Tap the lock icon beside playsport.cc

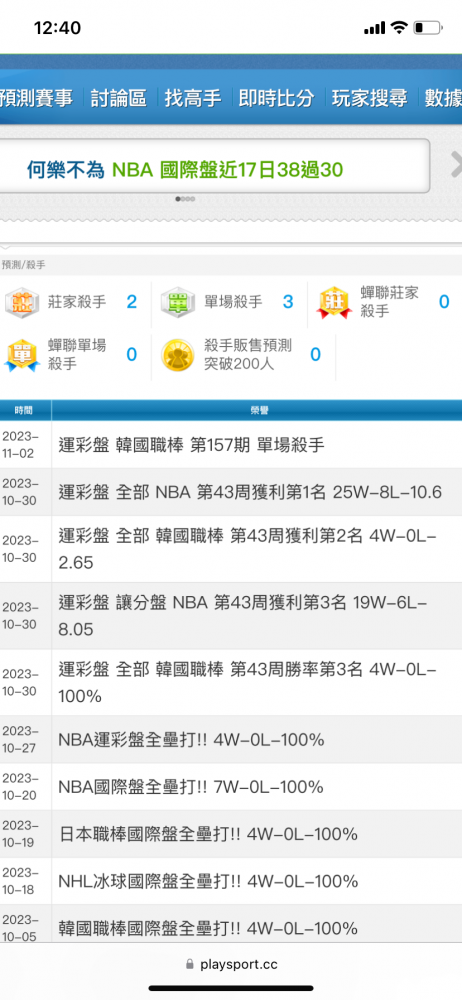[190, 964]
